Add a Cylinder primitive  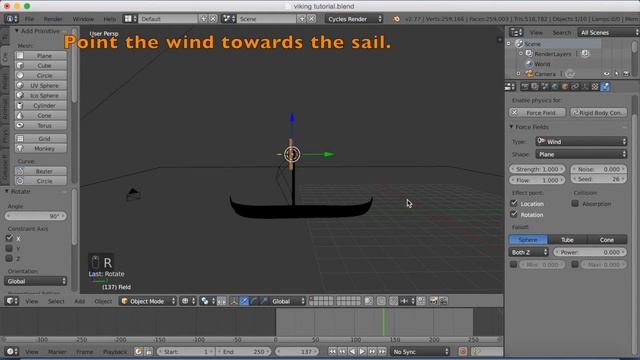pos(41,105)
